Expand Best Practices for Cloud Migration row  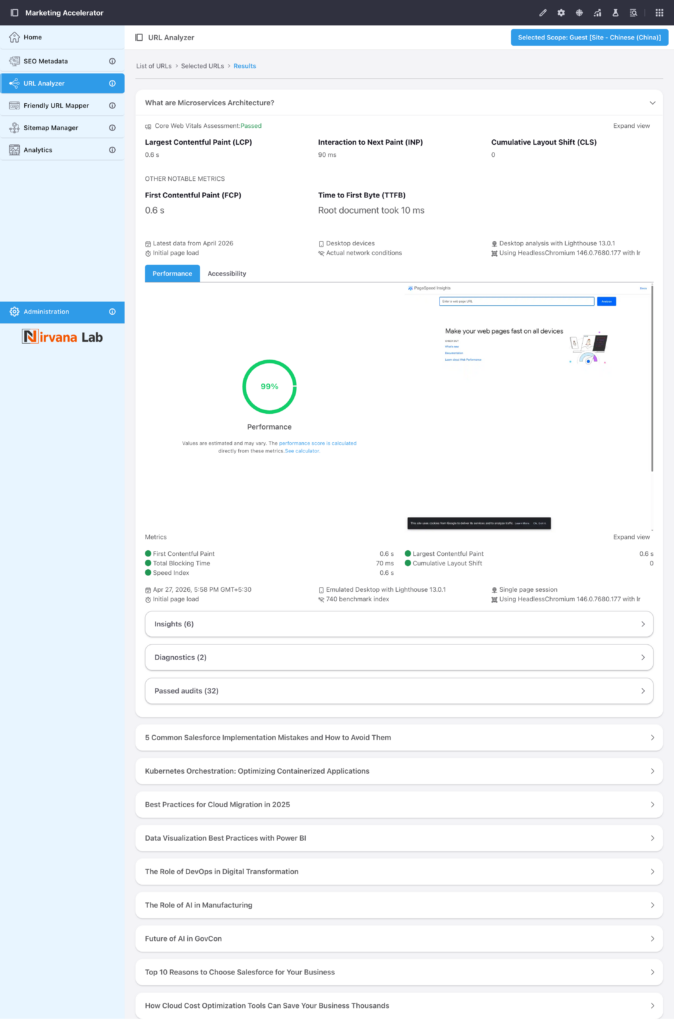point(399,805)
